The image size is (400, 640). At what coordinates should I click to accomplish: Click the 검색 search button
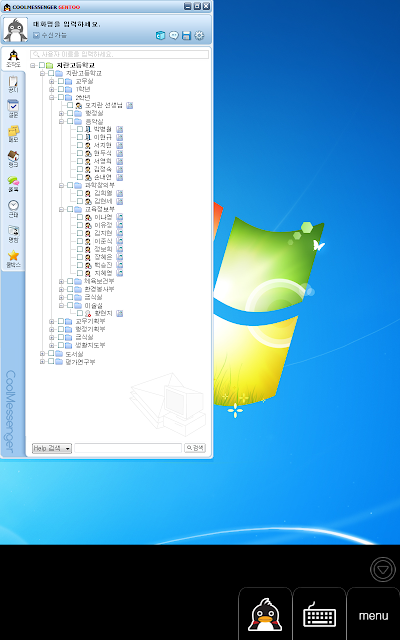195,448
